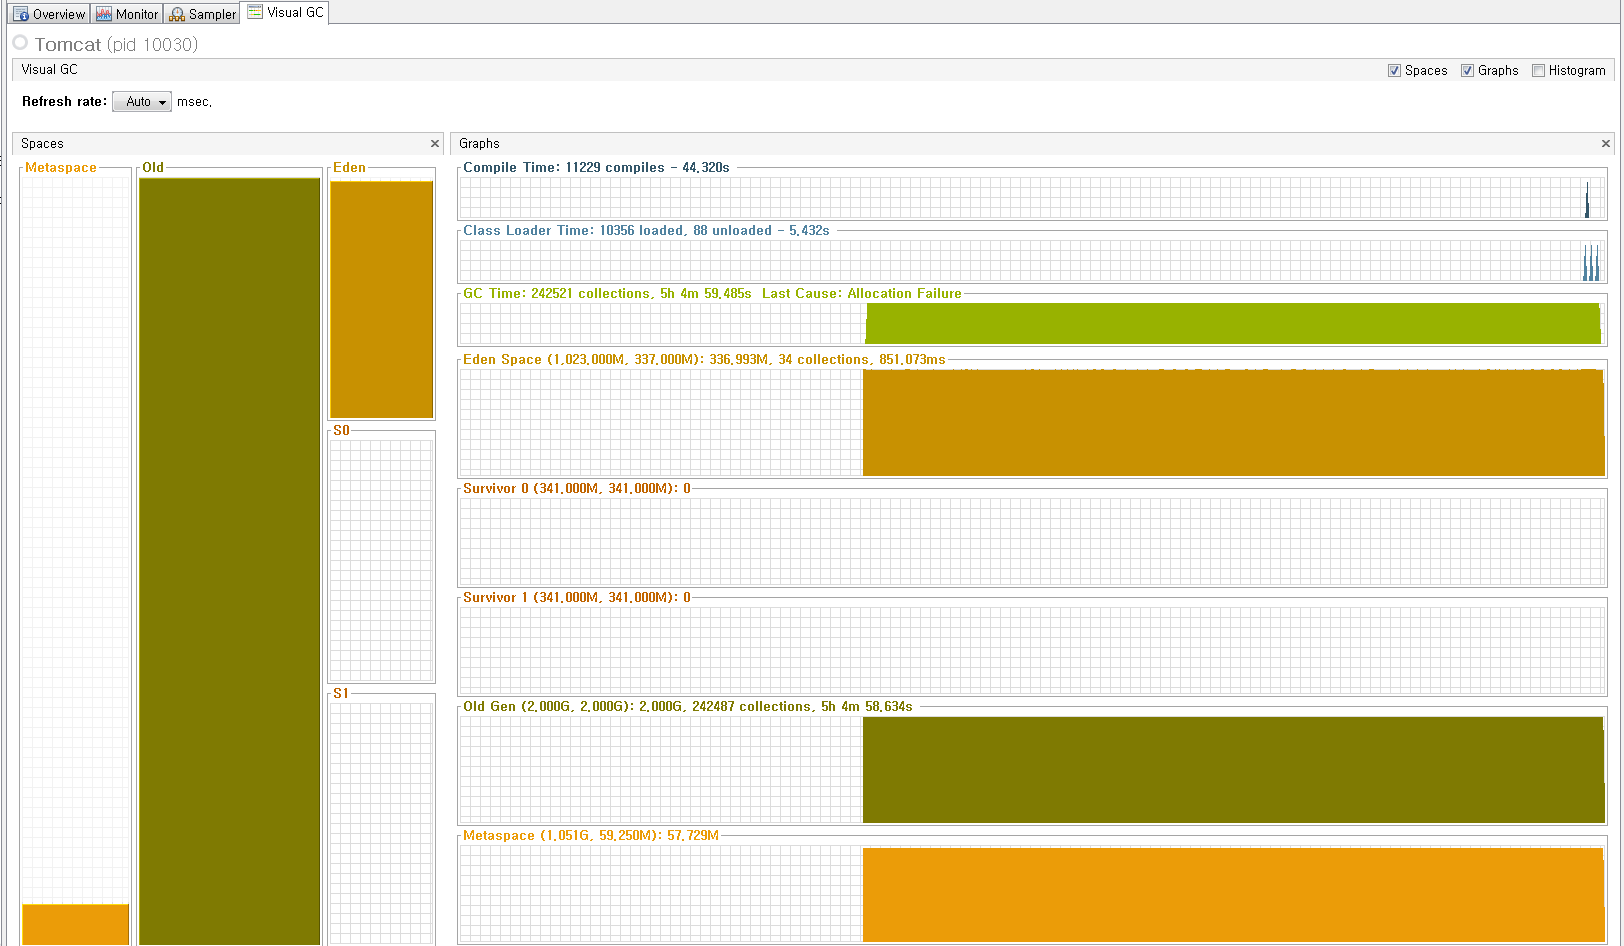Open the Refresh rate Auto dropdown
The width and height of the screenshot is (1624, 946).
point(142,102)
